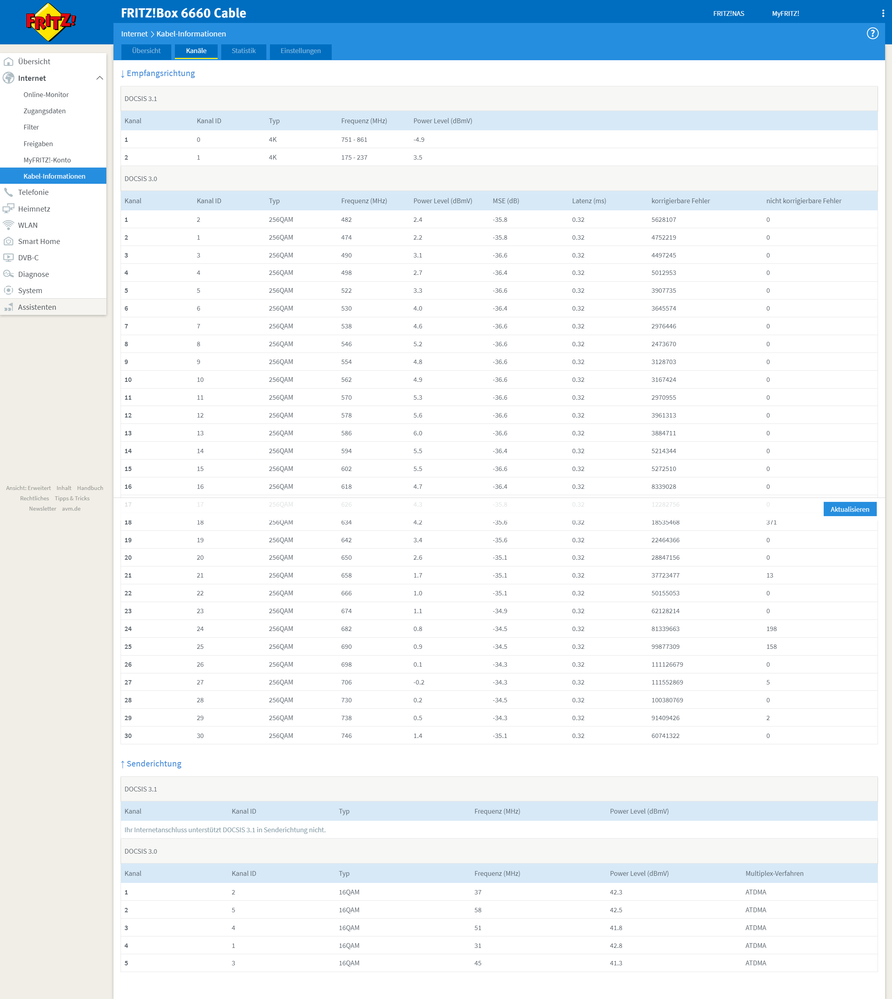Image resolution: width=892 pixels, height=999 pixels.
Task: Click the Aktualisieren button
Action: (850, 509)
